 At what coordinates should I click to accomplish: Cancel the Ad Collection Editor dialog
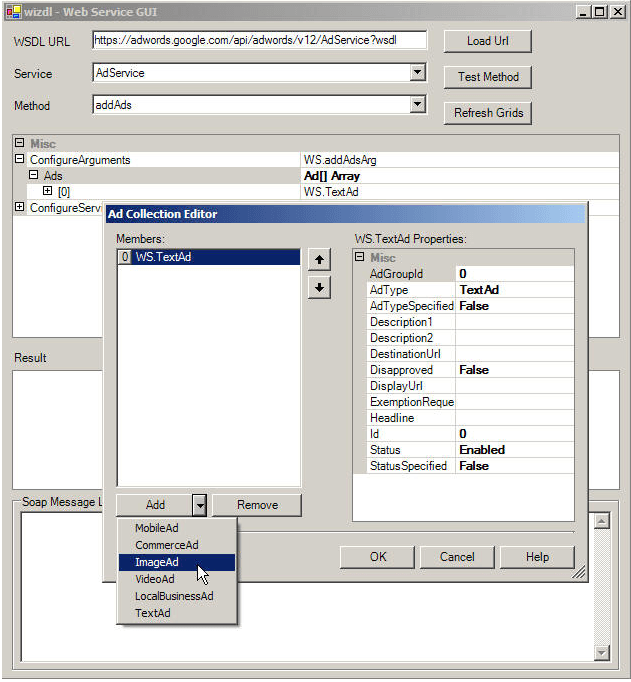point(457,557)
